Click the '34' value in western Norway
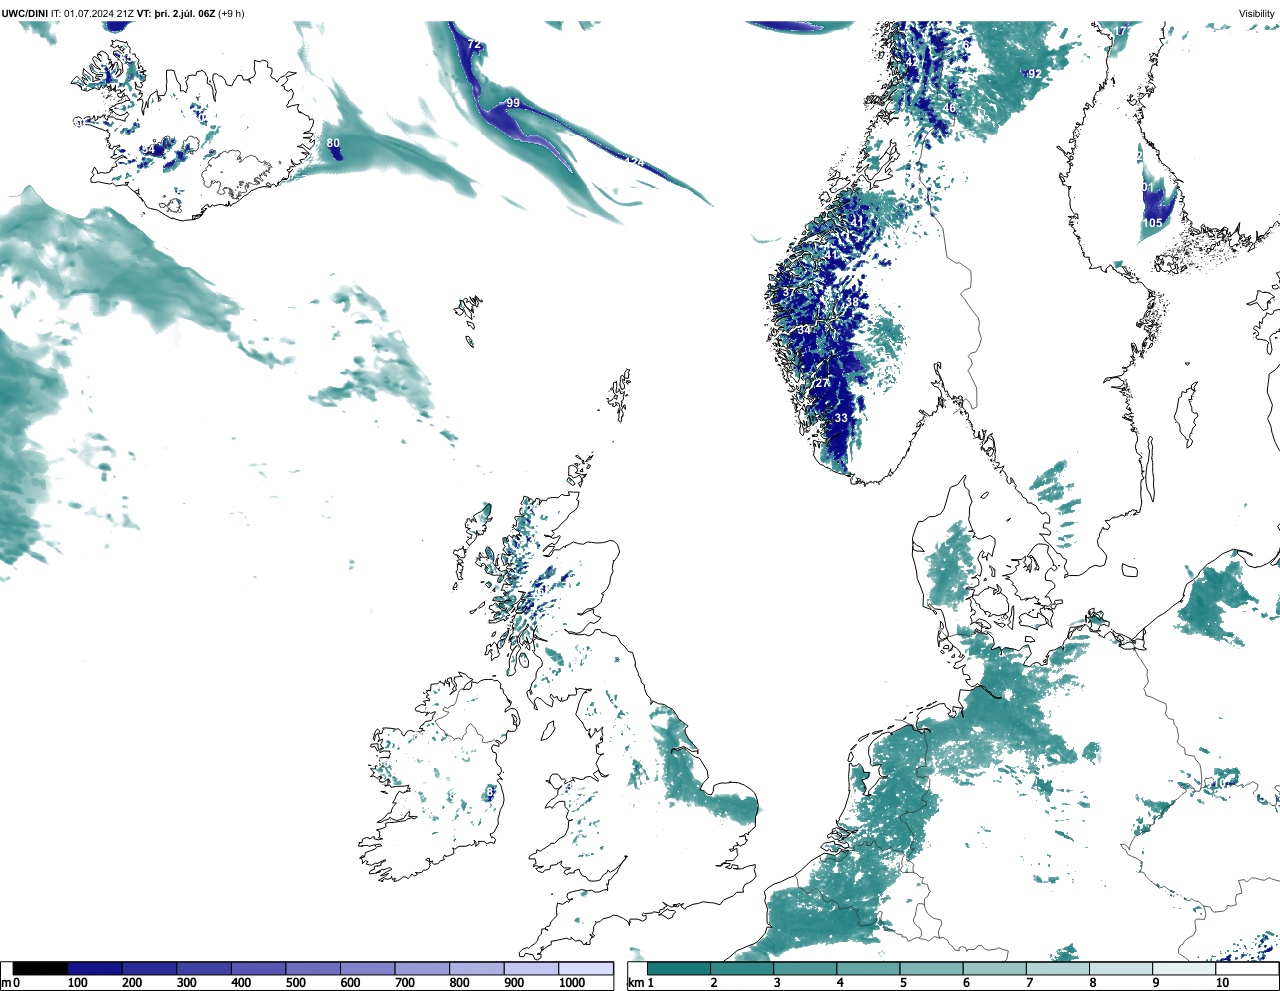Image resolution: width=1280 pixels, height=991 pixels. point(804,329)
